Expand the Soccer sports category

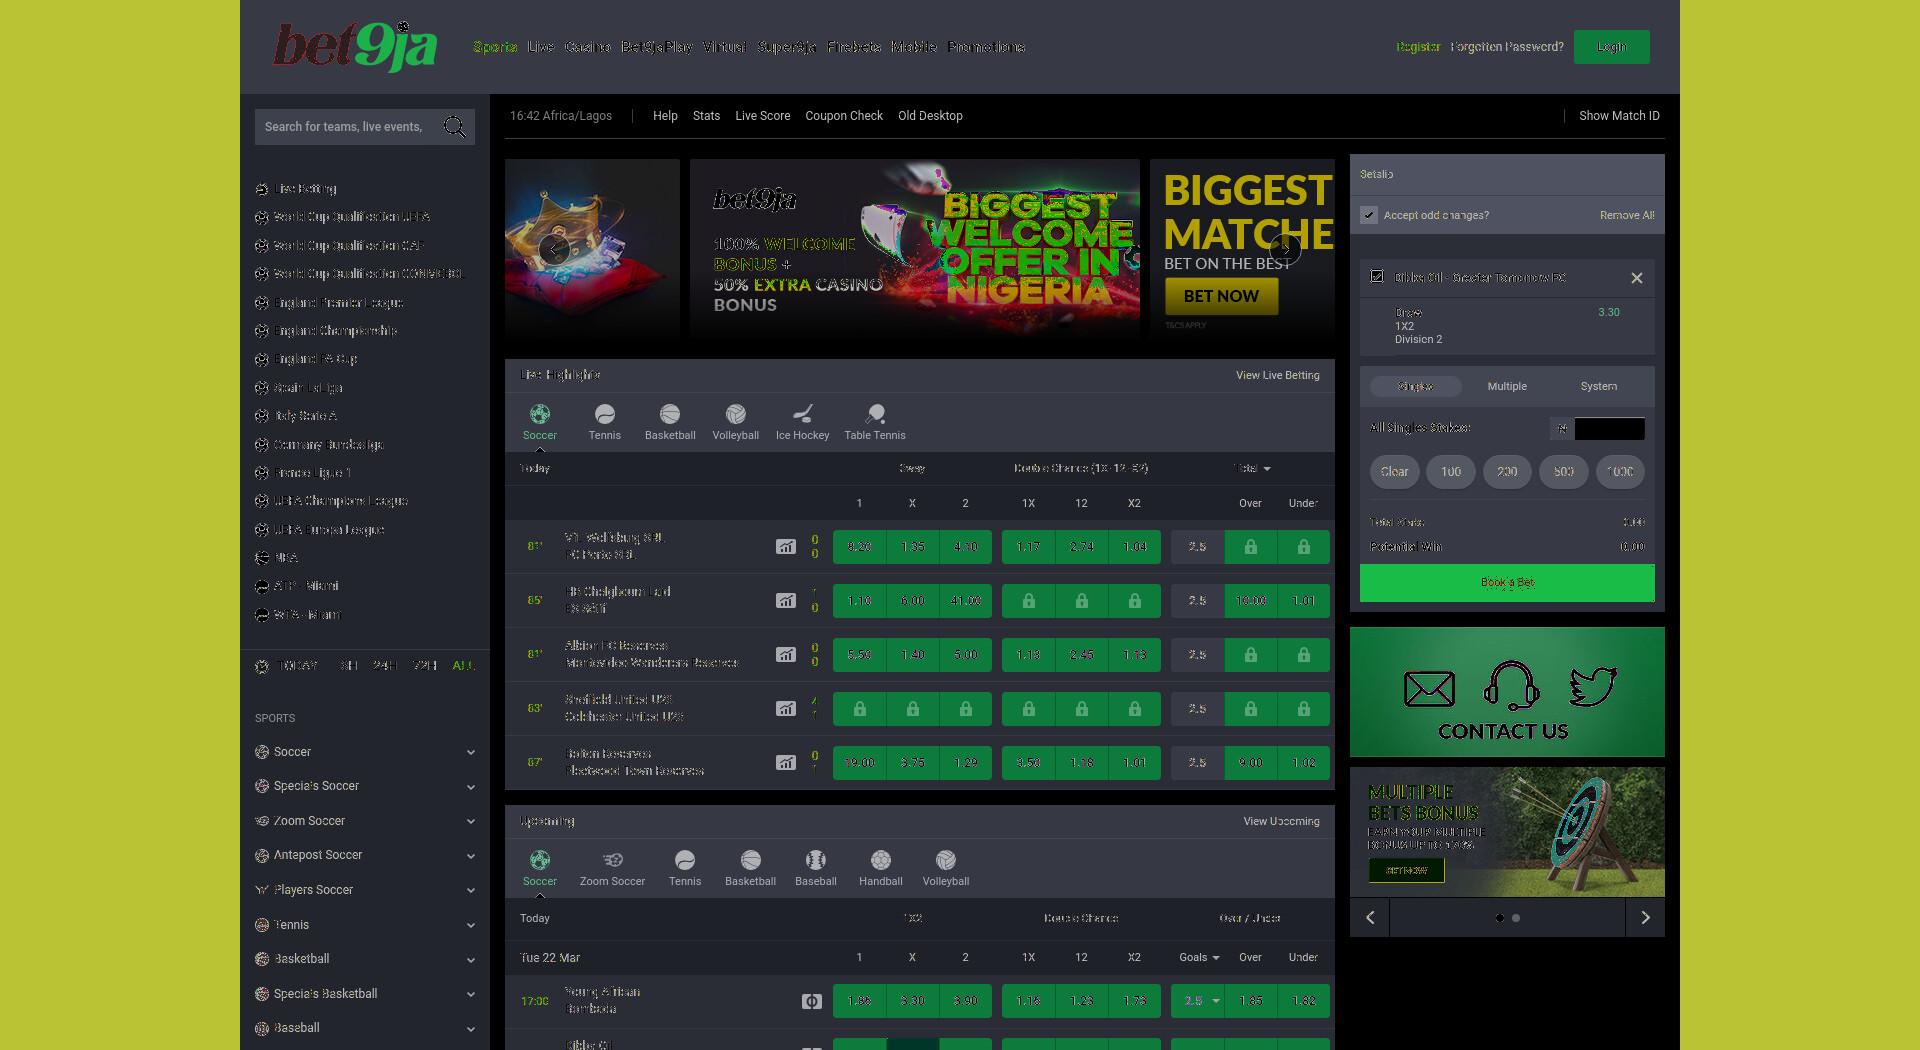point(365,752)
